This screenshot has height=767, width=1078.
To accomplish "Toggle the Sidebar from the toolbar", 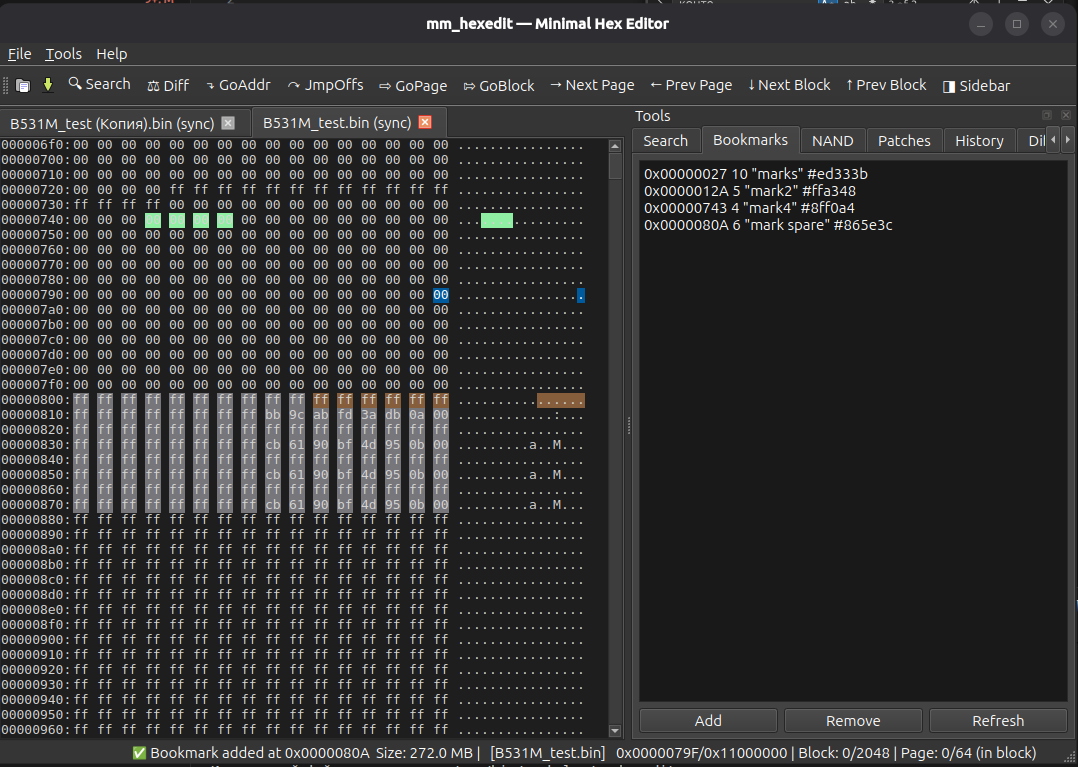I will pyautogui.click(x=976, y=86).
